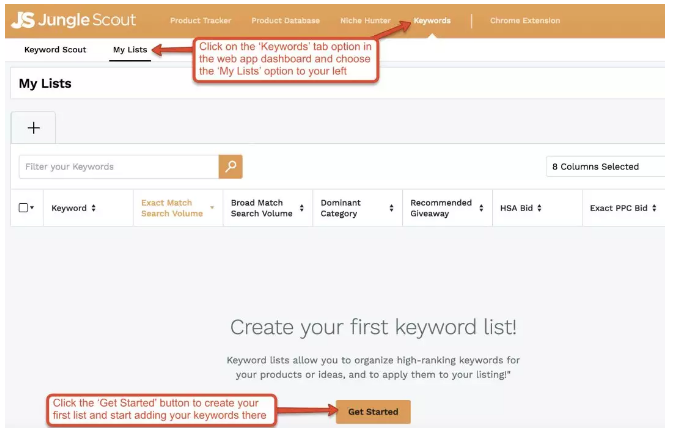Click the plus icon to add list
The image size is (675, 439).
pos(33,128)
